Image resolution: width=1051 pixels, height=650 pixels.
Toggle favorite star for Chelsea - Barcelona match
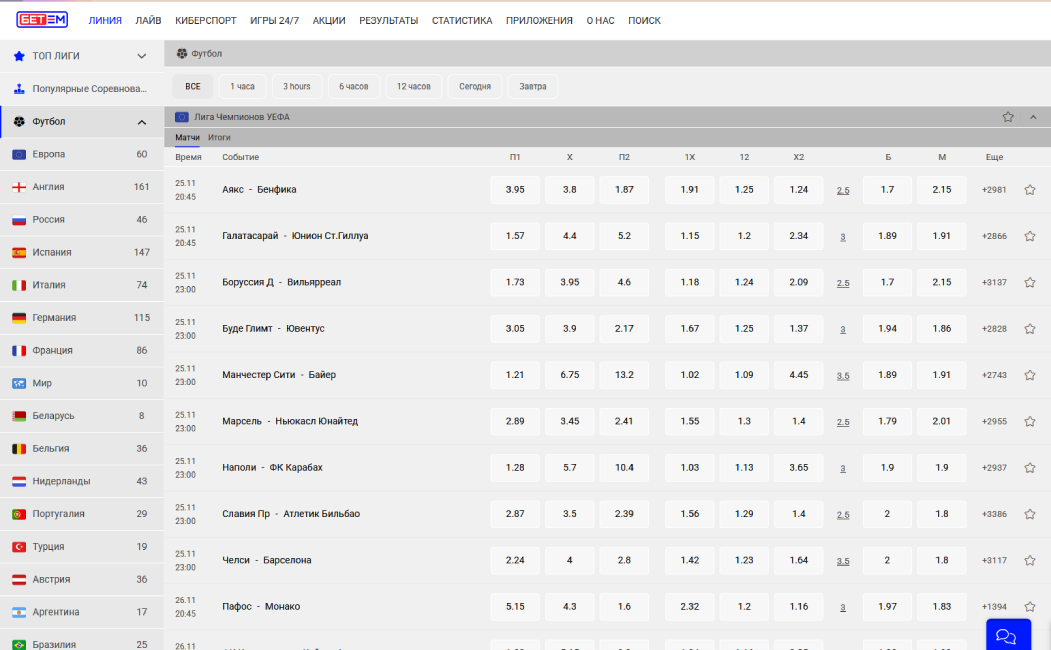(1029, 560)
